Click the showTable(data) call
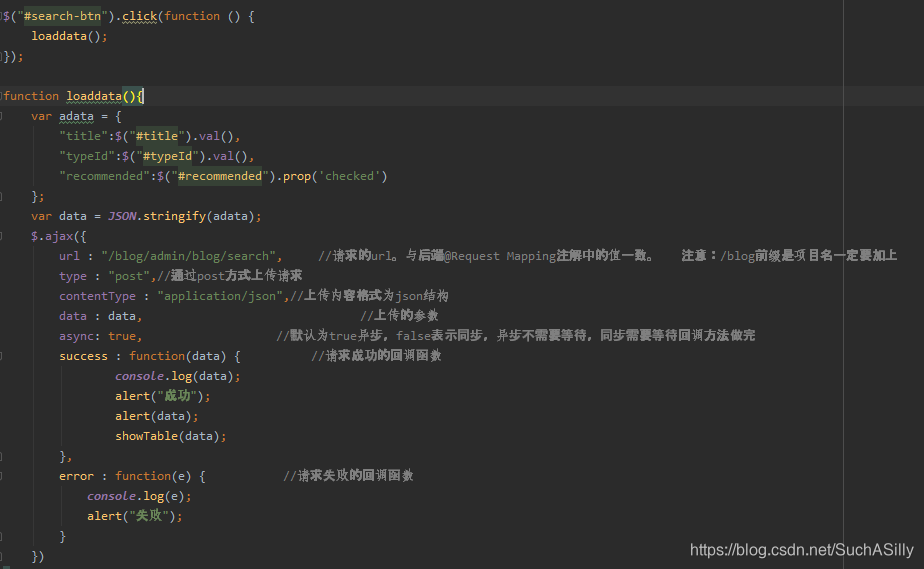The width and height of the screenshot is (924, 569). point(171,436)
